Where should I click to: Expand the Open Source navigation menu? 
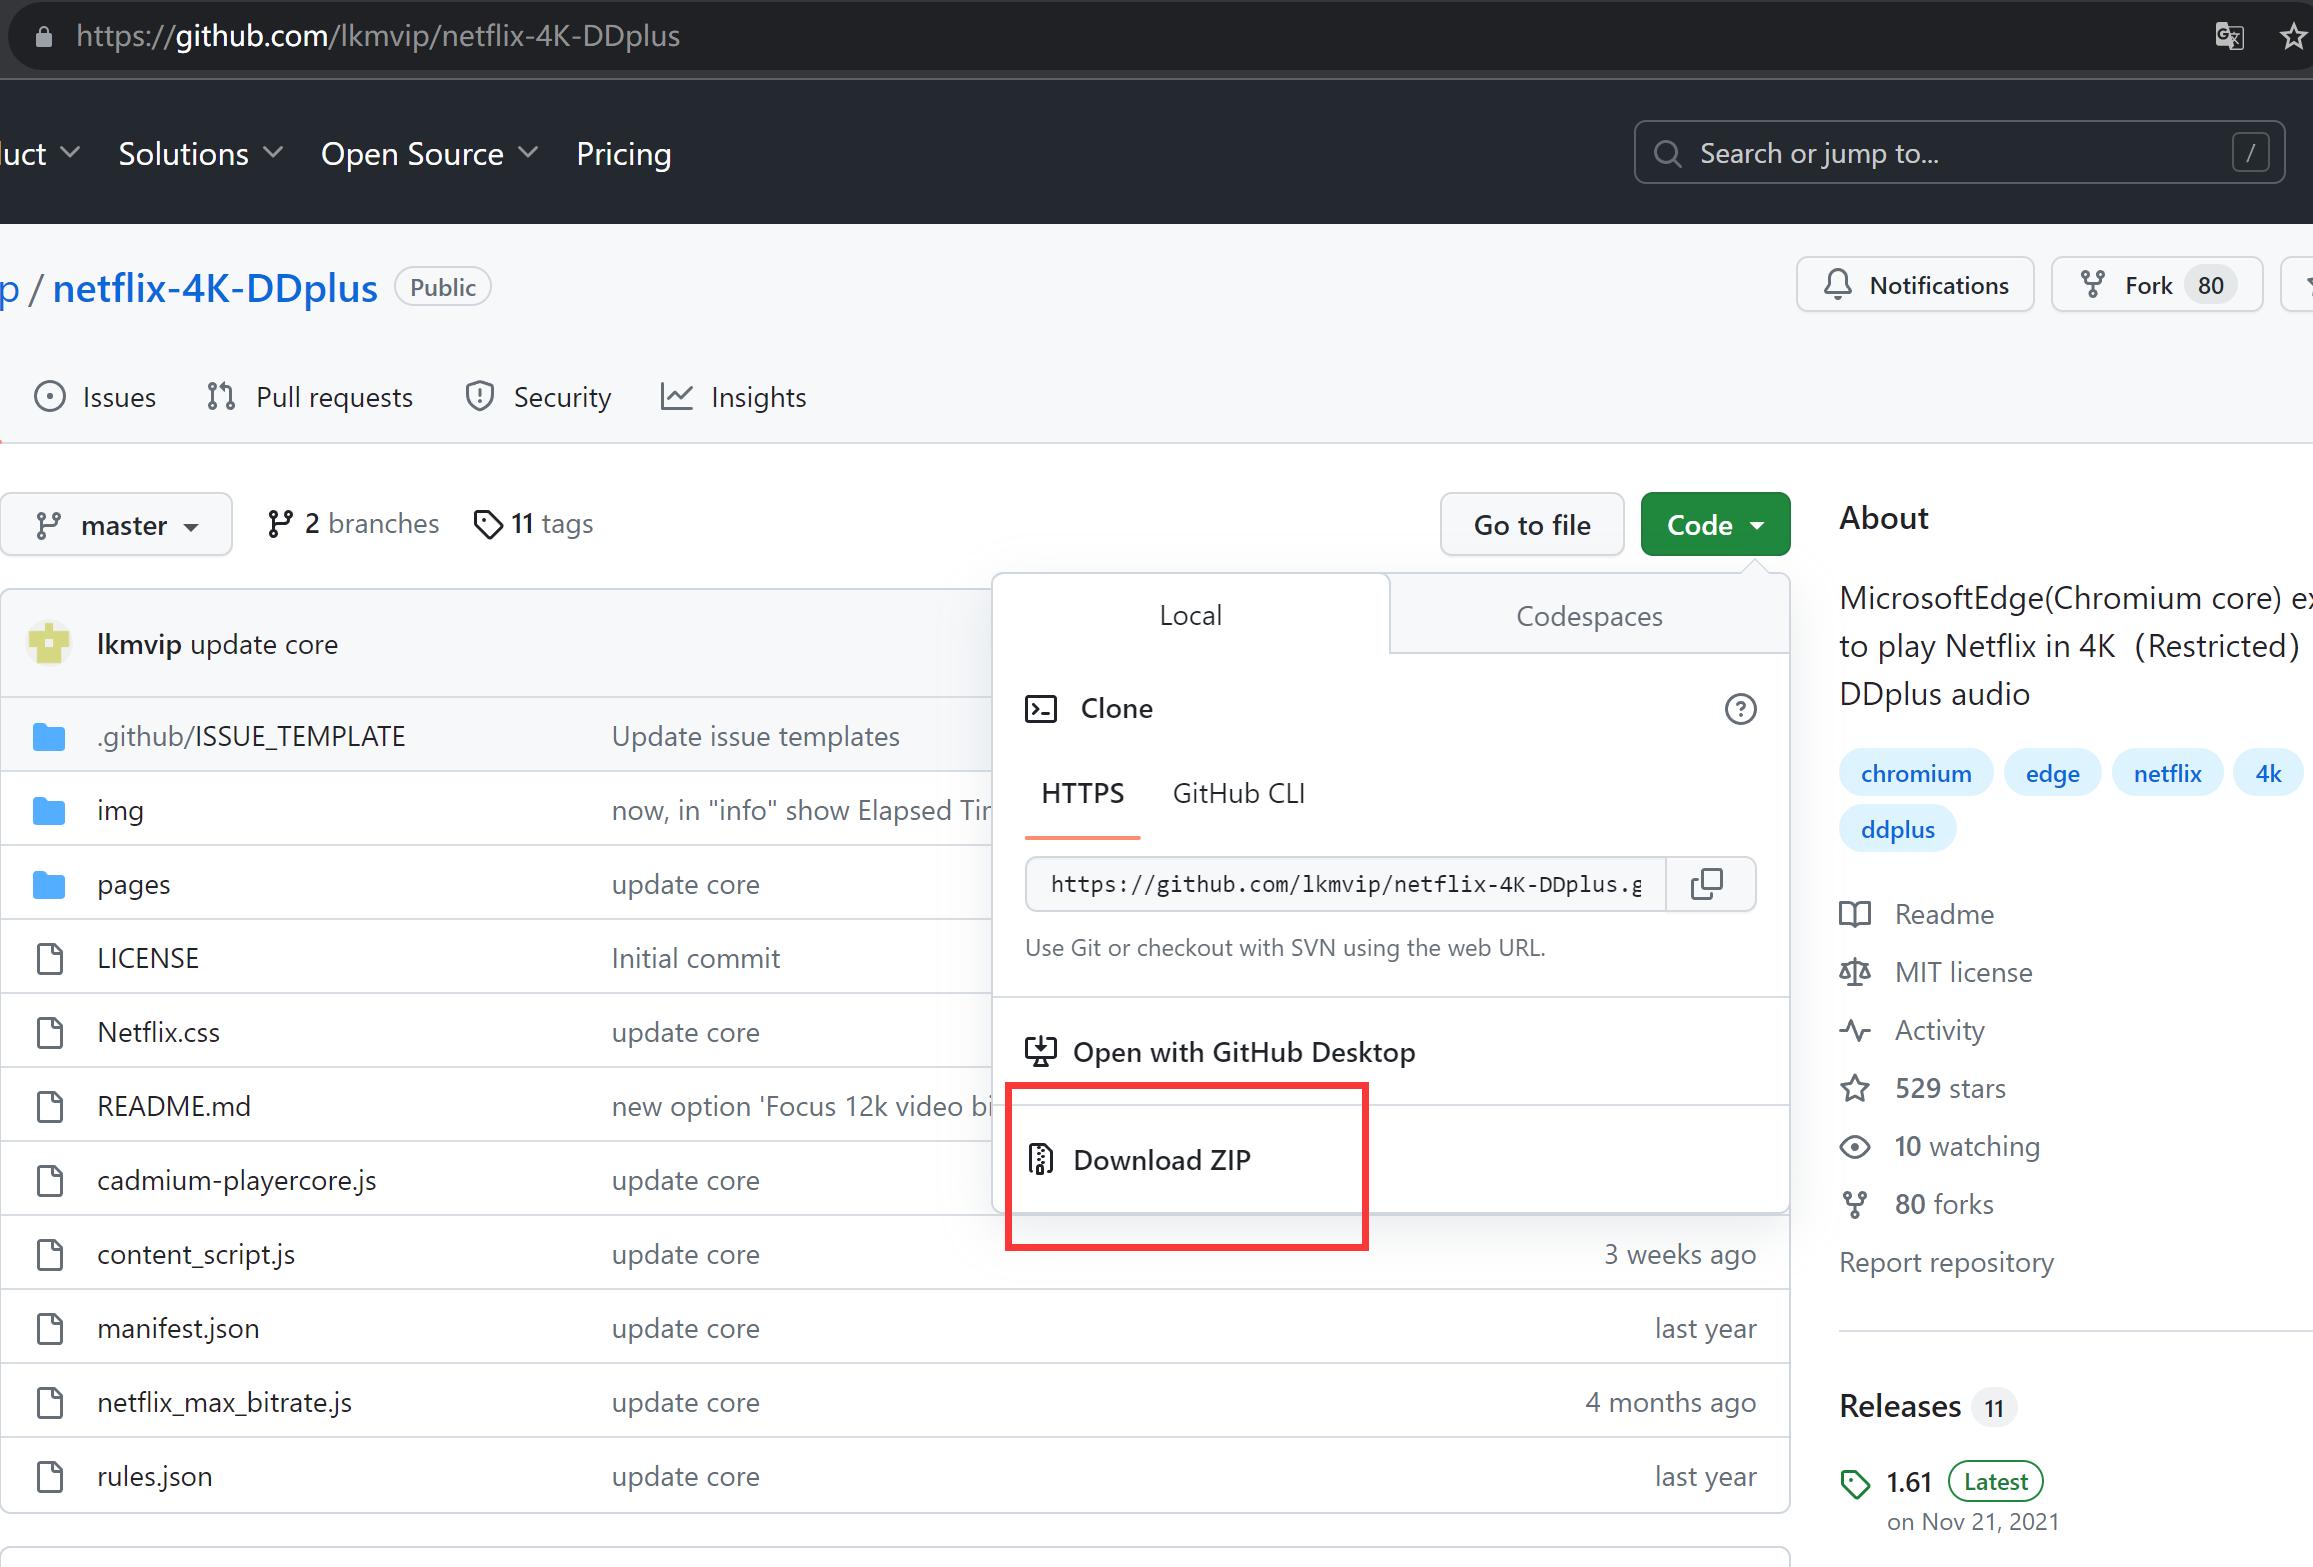[430, 153]
